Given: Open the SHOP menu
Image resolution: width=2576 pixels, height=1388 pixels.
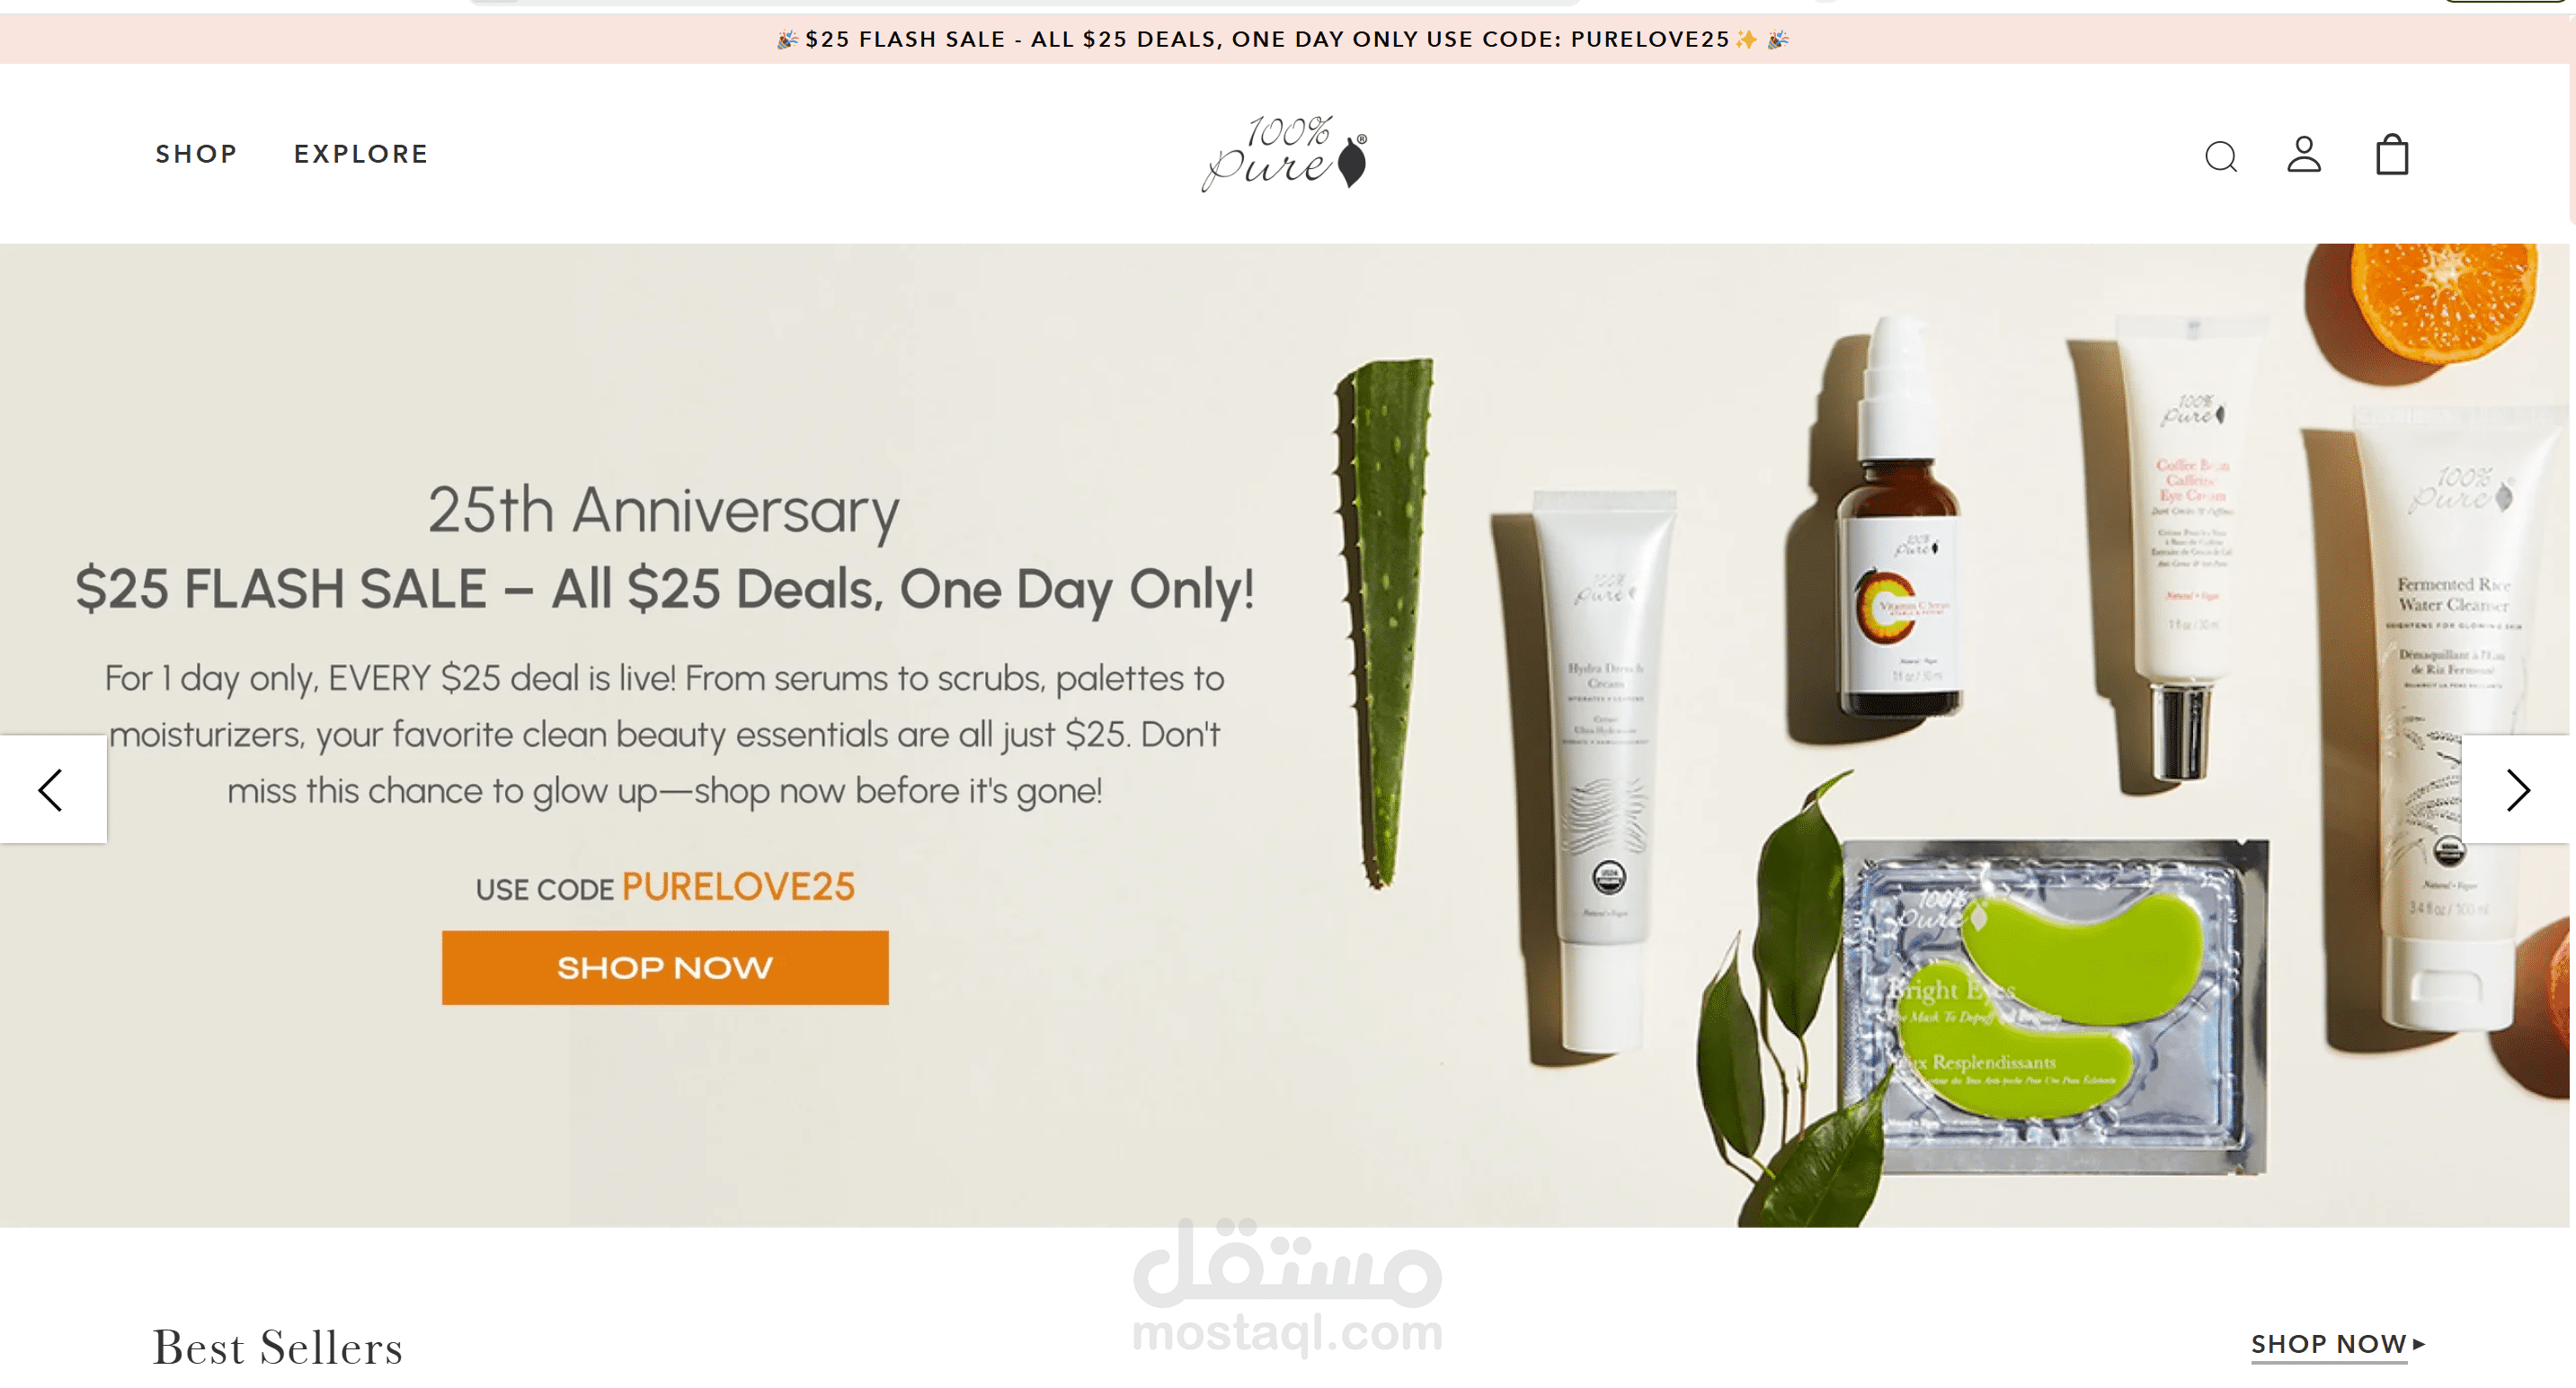Looking at the screenshot, I should [196, 154].
